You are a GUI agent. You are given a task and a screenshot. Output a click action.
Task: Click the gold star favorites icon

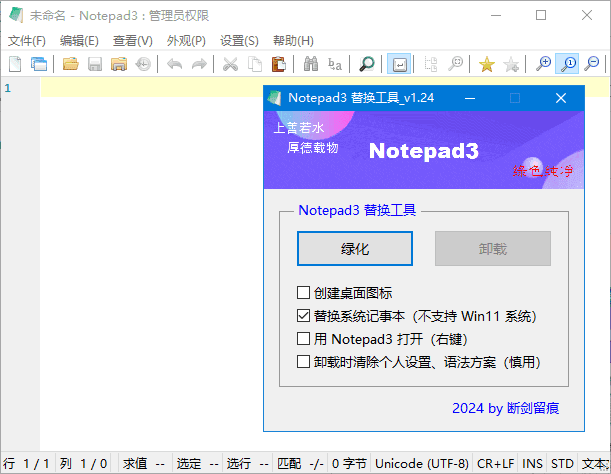pyautogui.click(x=487, y=64)
